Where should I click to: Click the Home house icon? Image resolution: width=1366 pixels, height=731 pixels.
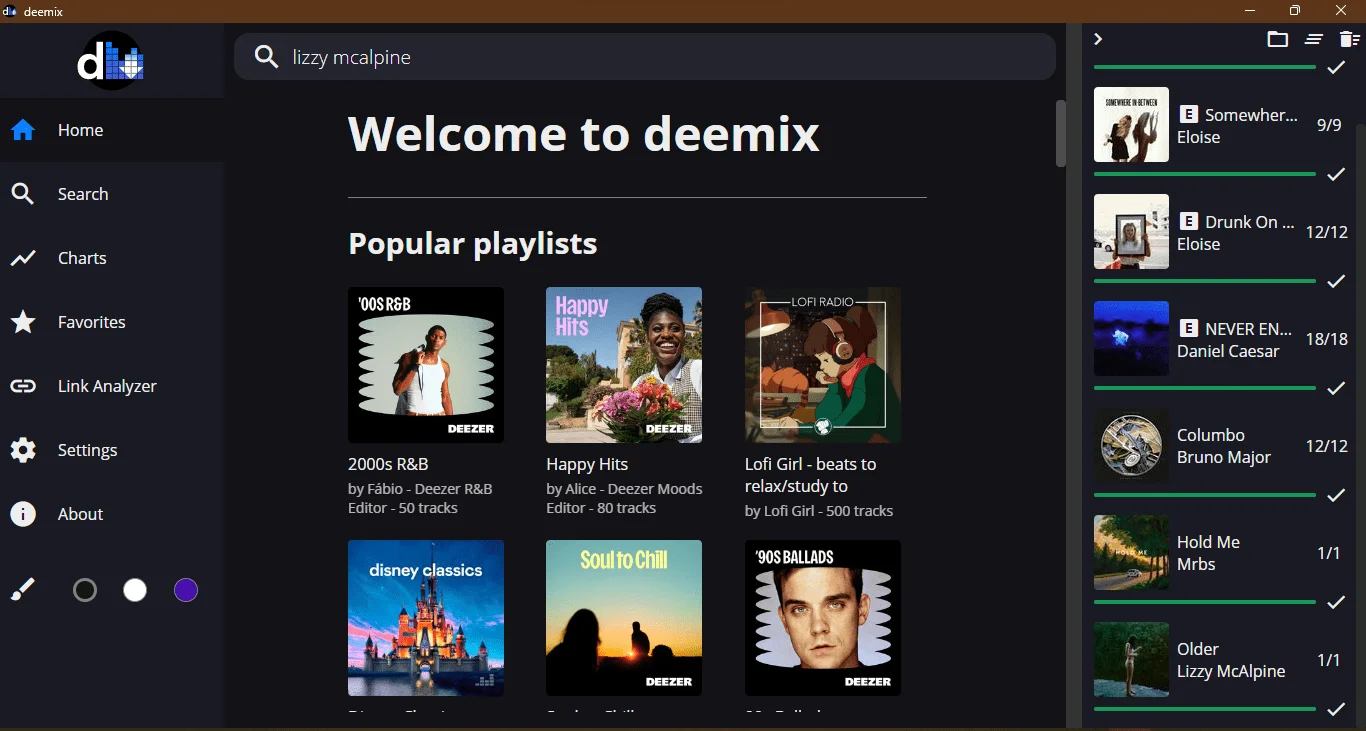(23, 130)
